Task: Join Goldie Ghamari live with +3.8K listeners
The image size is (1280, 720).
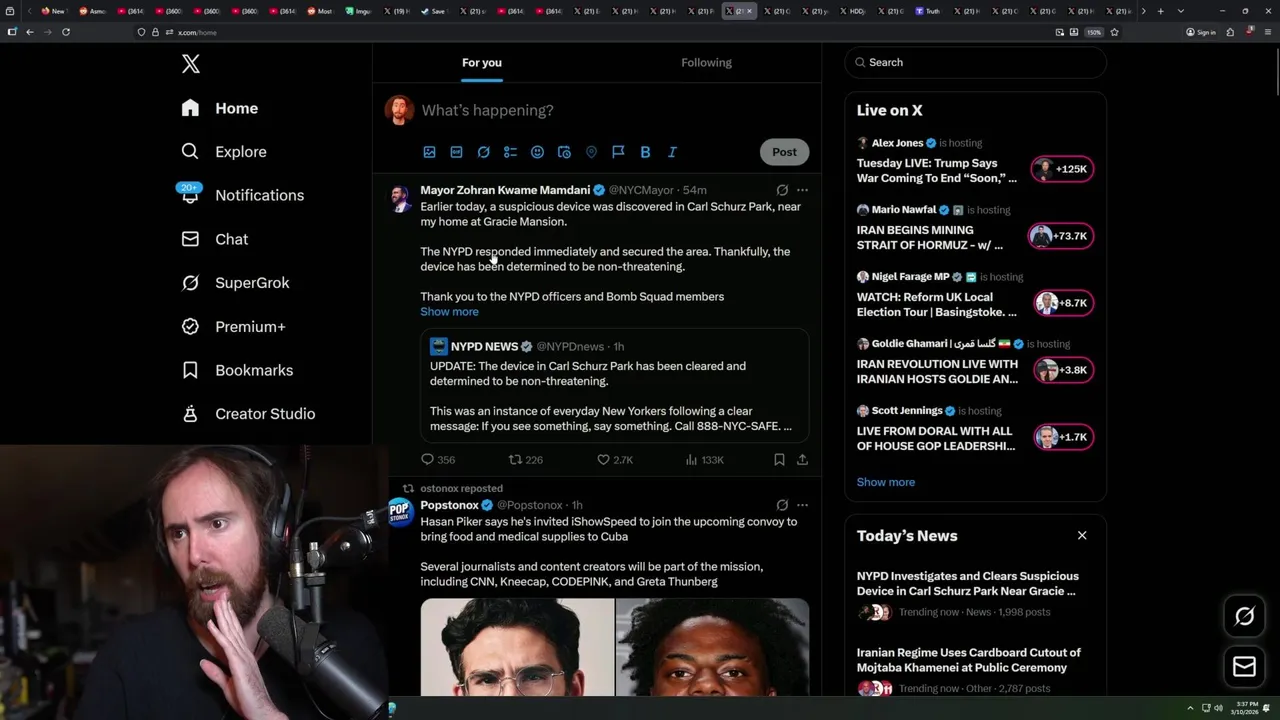Action: tap(1064, 370)
